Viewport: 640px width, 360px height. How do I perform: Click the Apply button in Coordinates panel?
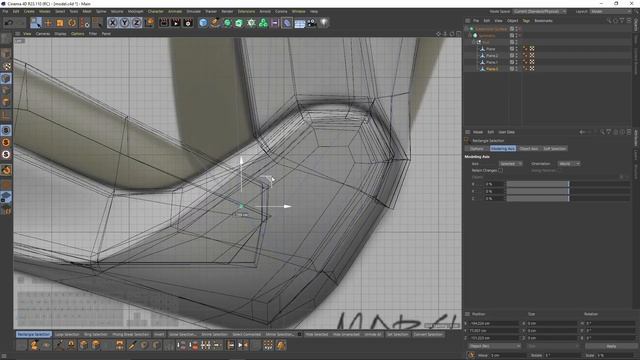click(611, 346)
